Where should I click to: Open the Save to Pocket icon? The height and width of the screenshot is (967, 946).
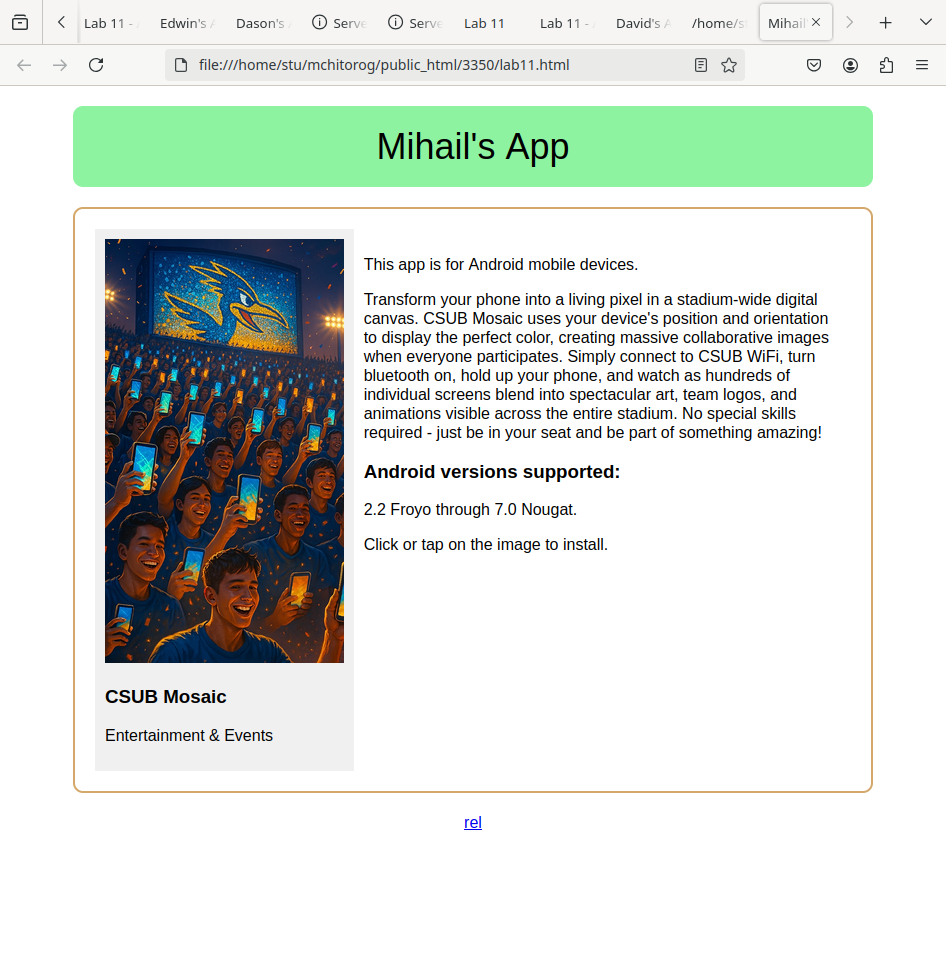click(814, 65)
